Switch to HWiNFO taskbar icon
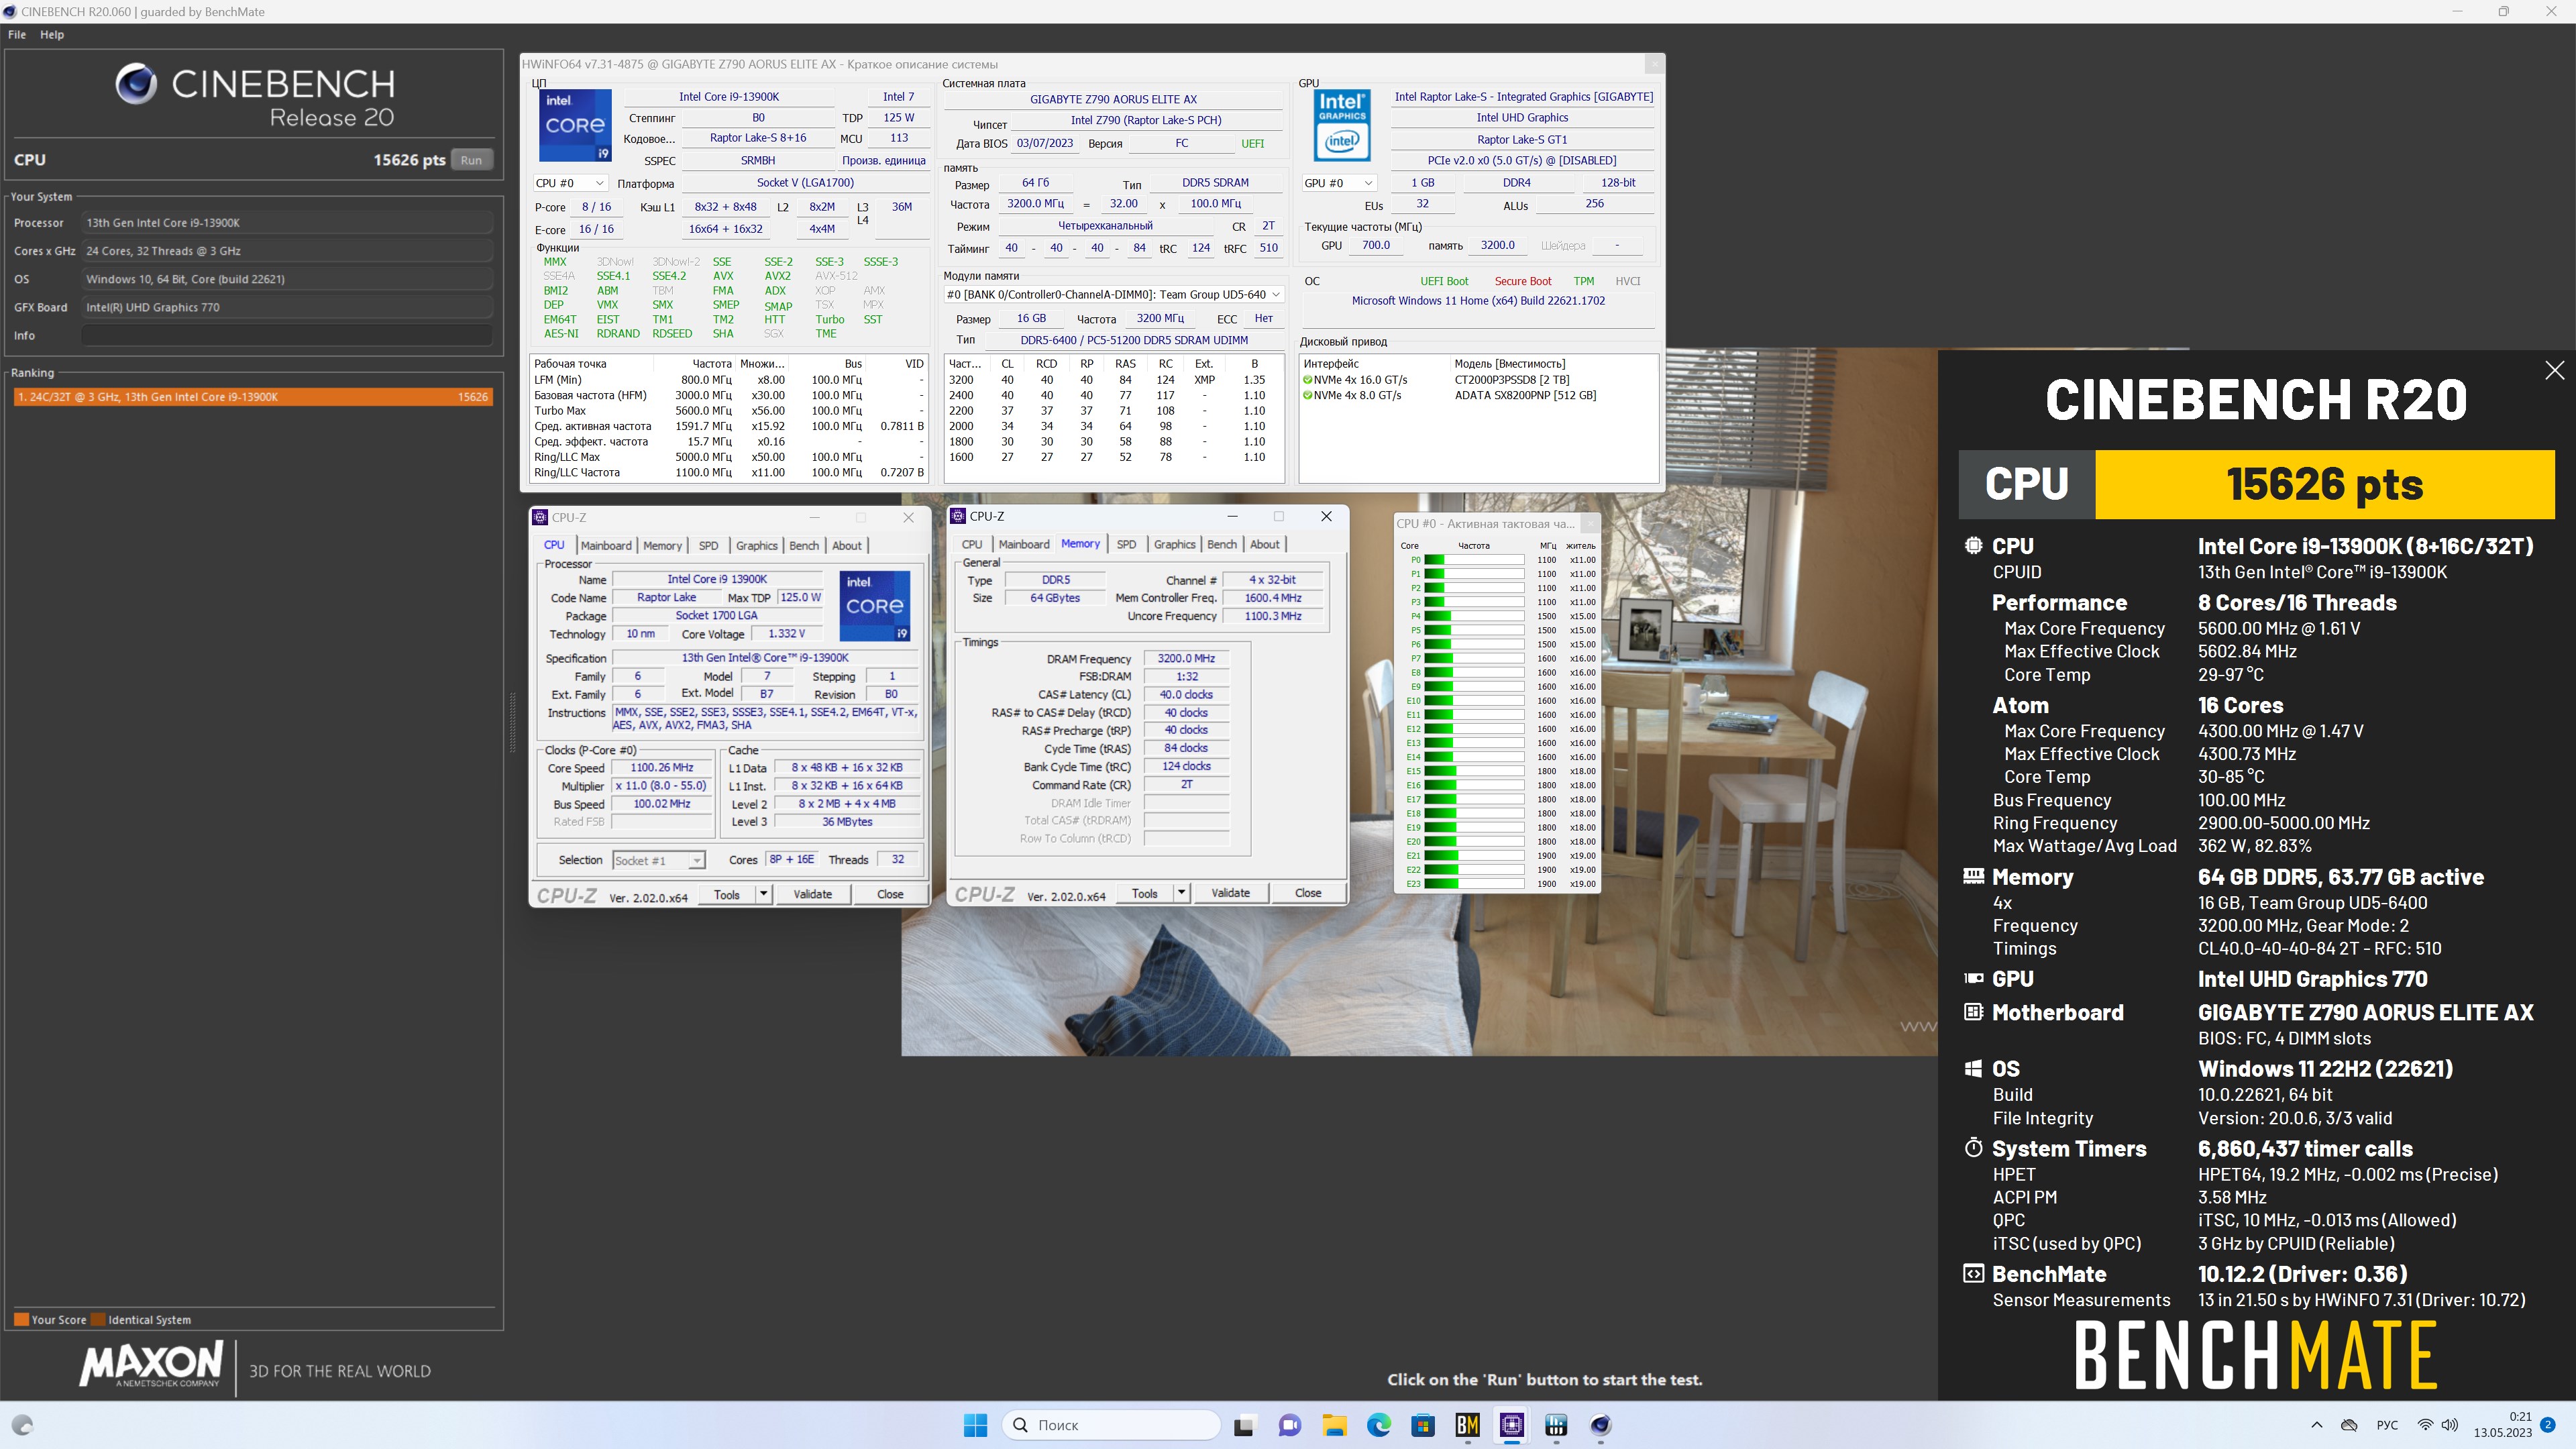The image size is (2576, 1449). click(x=1556, y=1425)
